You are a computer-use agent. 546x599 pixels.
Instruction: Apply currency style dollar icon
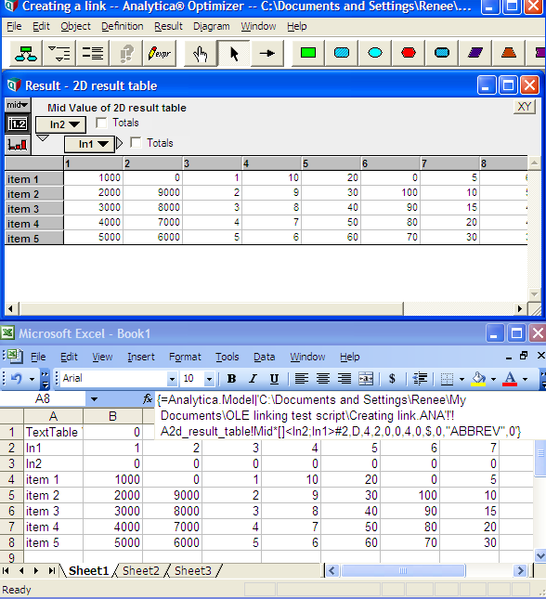click(x=392, y=379)
